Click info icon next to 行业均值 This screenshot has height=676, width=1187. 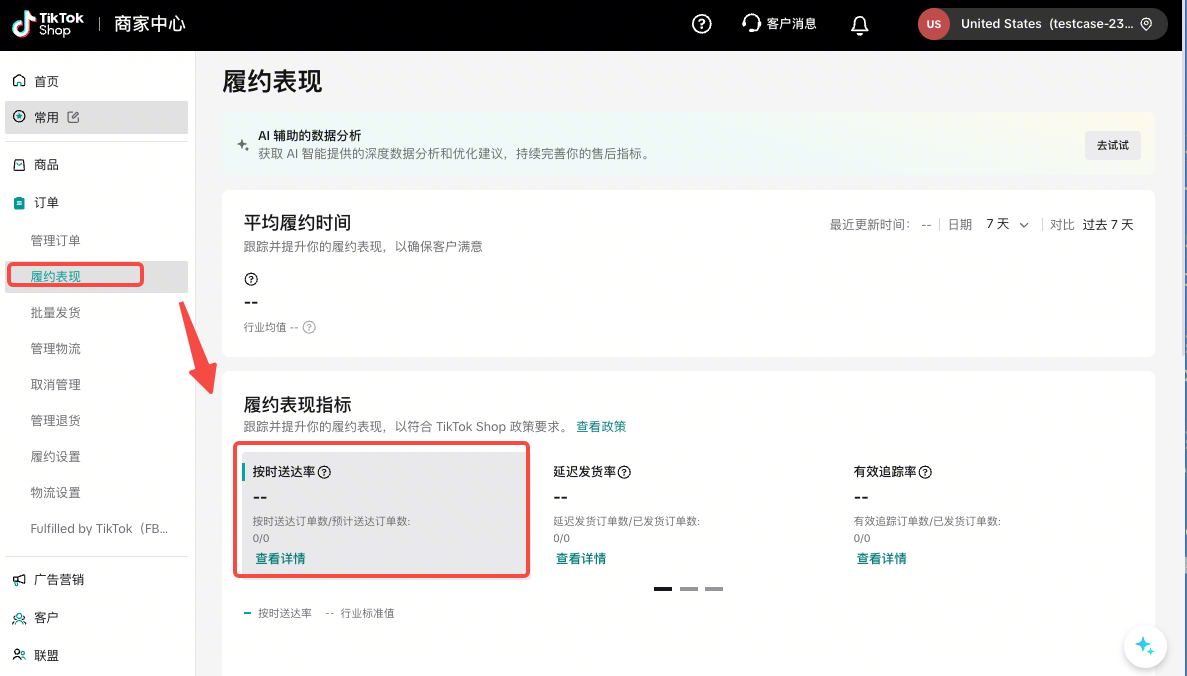pos(309,327)
